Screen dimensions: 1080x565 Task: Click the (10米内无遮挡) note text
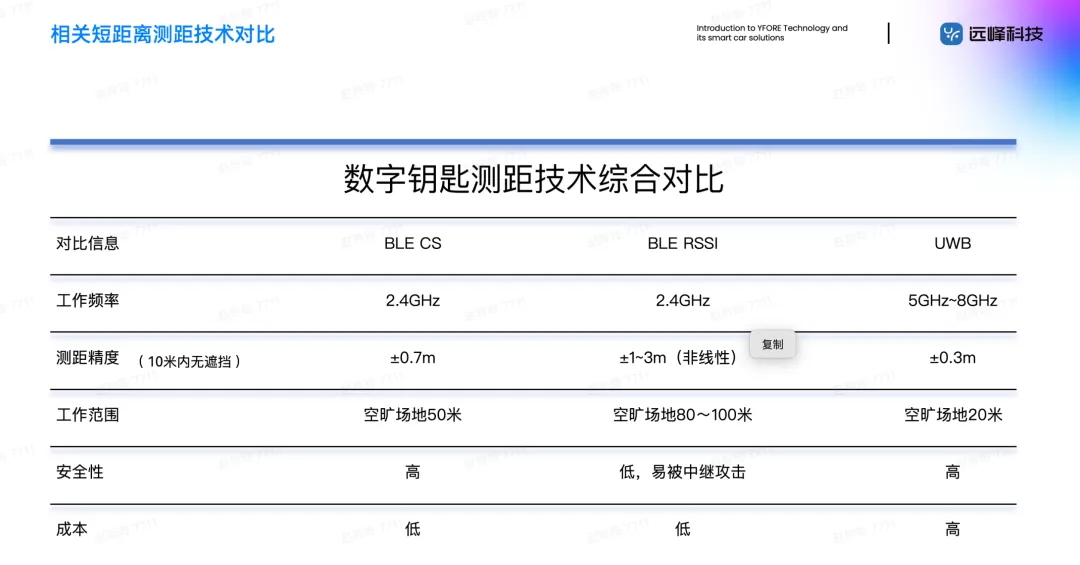tap(189, 361)
